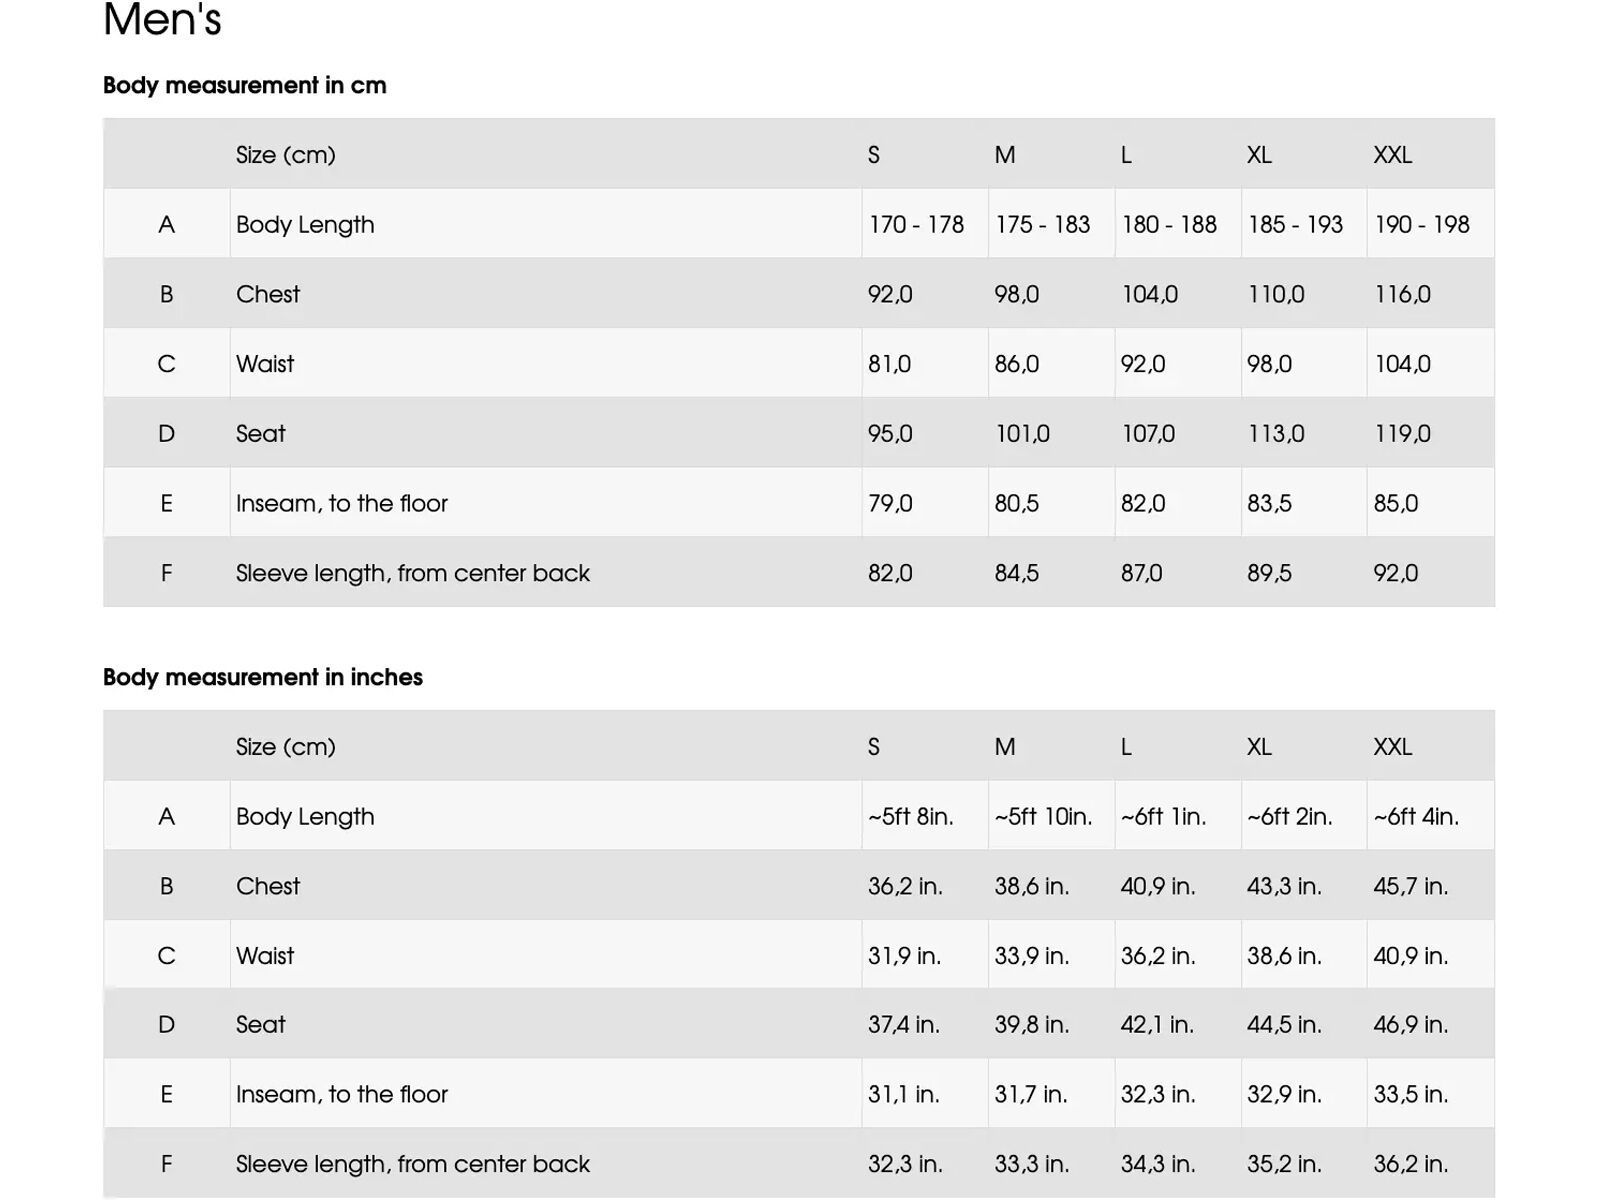The height and width of the screenshot is (1200, 1600).
Task: Click the "Body measurement in cm" heading
Action: [244, 85]
